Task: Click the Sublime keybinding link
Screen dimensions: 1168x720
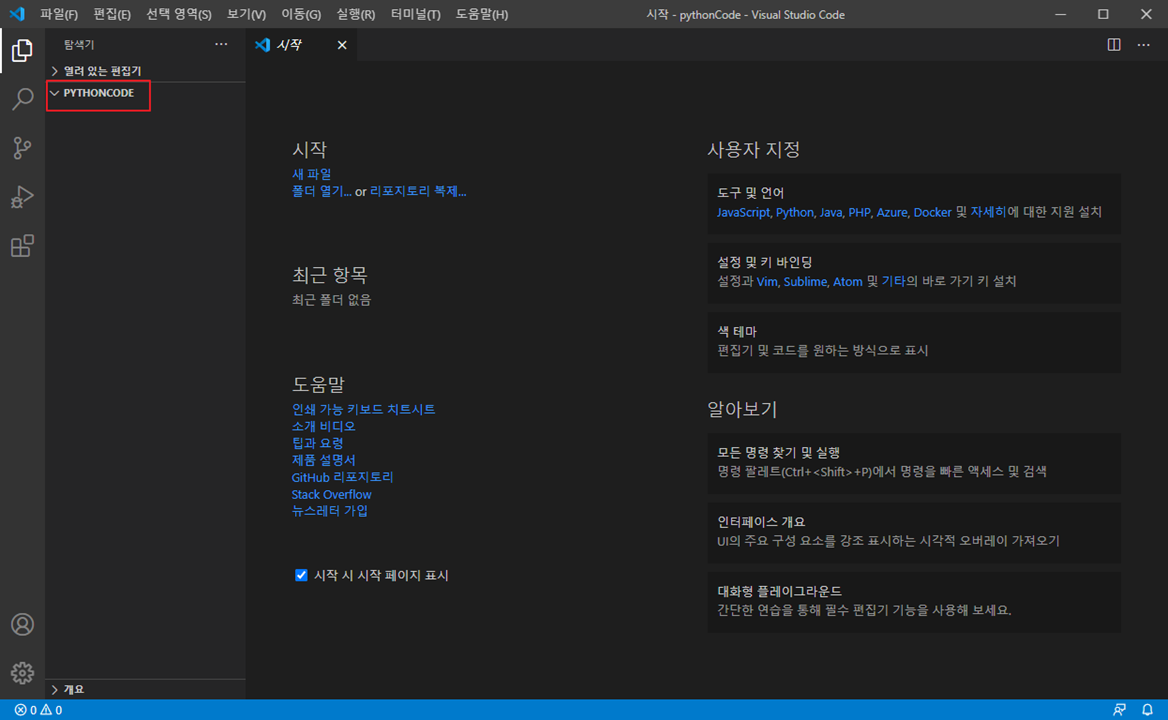Action: 804,281
